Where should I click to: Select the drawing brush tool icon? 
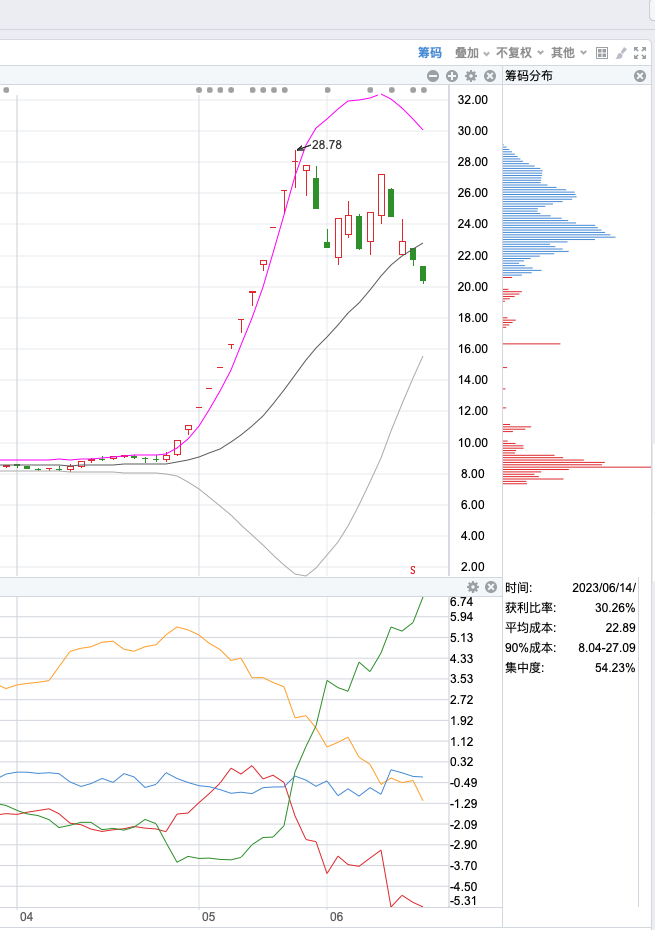(x=621, y=53)
